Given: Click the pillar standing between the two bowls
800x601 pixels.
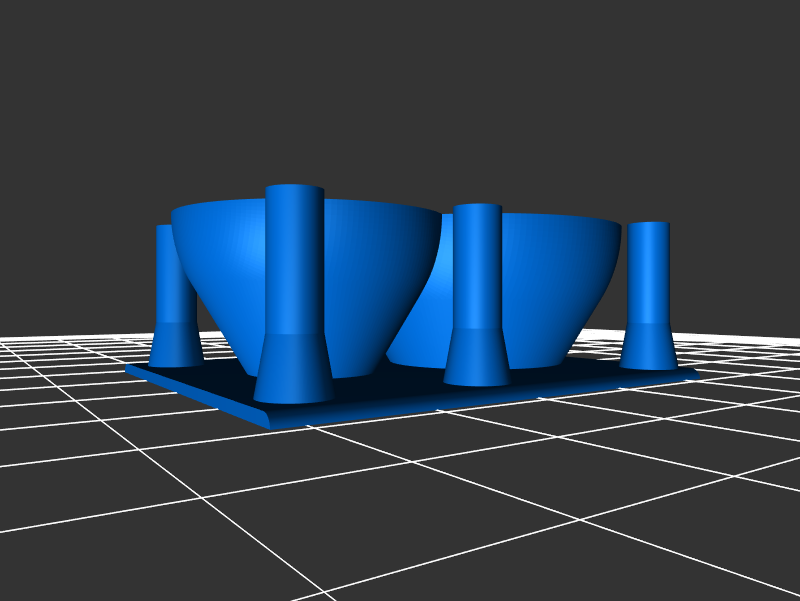Looking at the screenshot, I should click(x=477, y=270).
